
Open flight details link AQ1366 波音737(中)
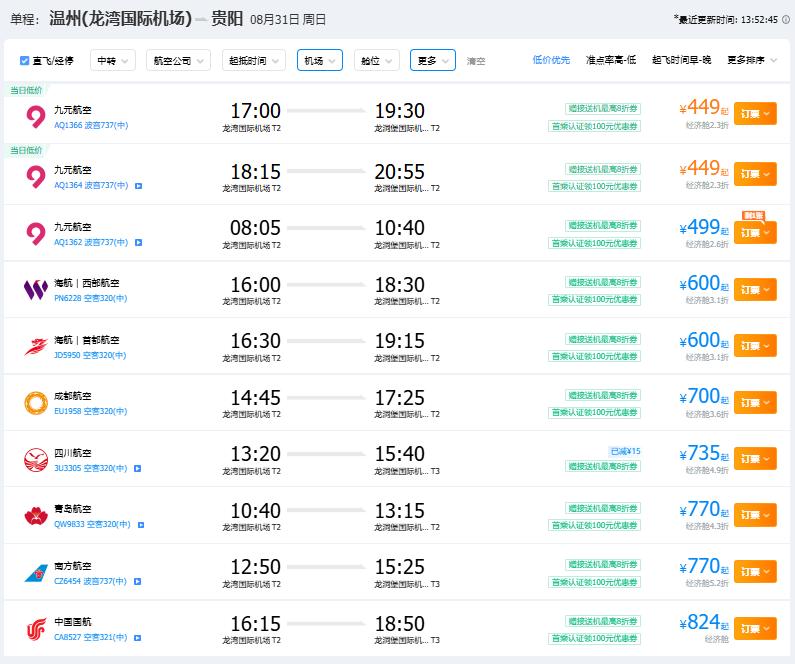91,125
